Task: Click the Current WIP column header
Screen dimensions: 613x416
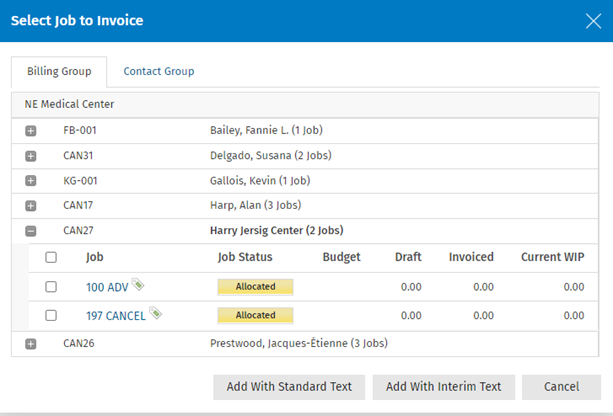Action: [x=552, y=257]
